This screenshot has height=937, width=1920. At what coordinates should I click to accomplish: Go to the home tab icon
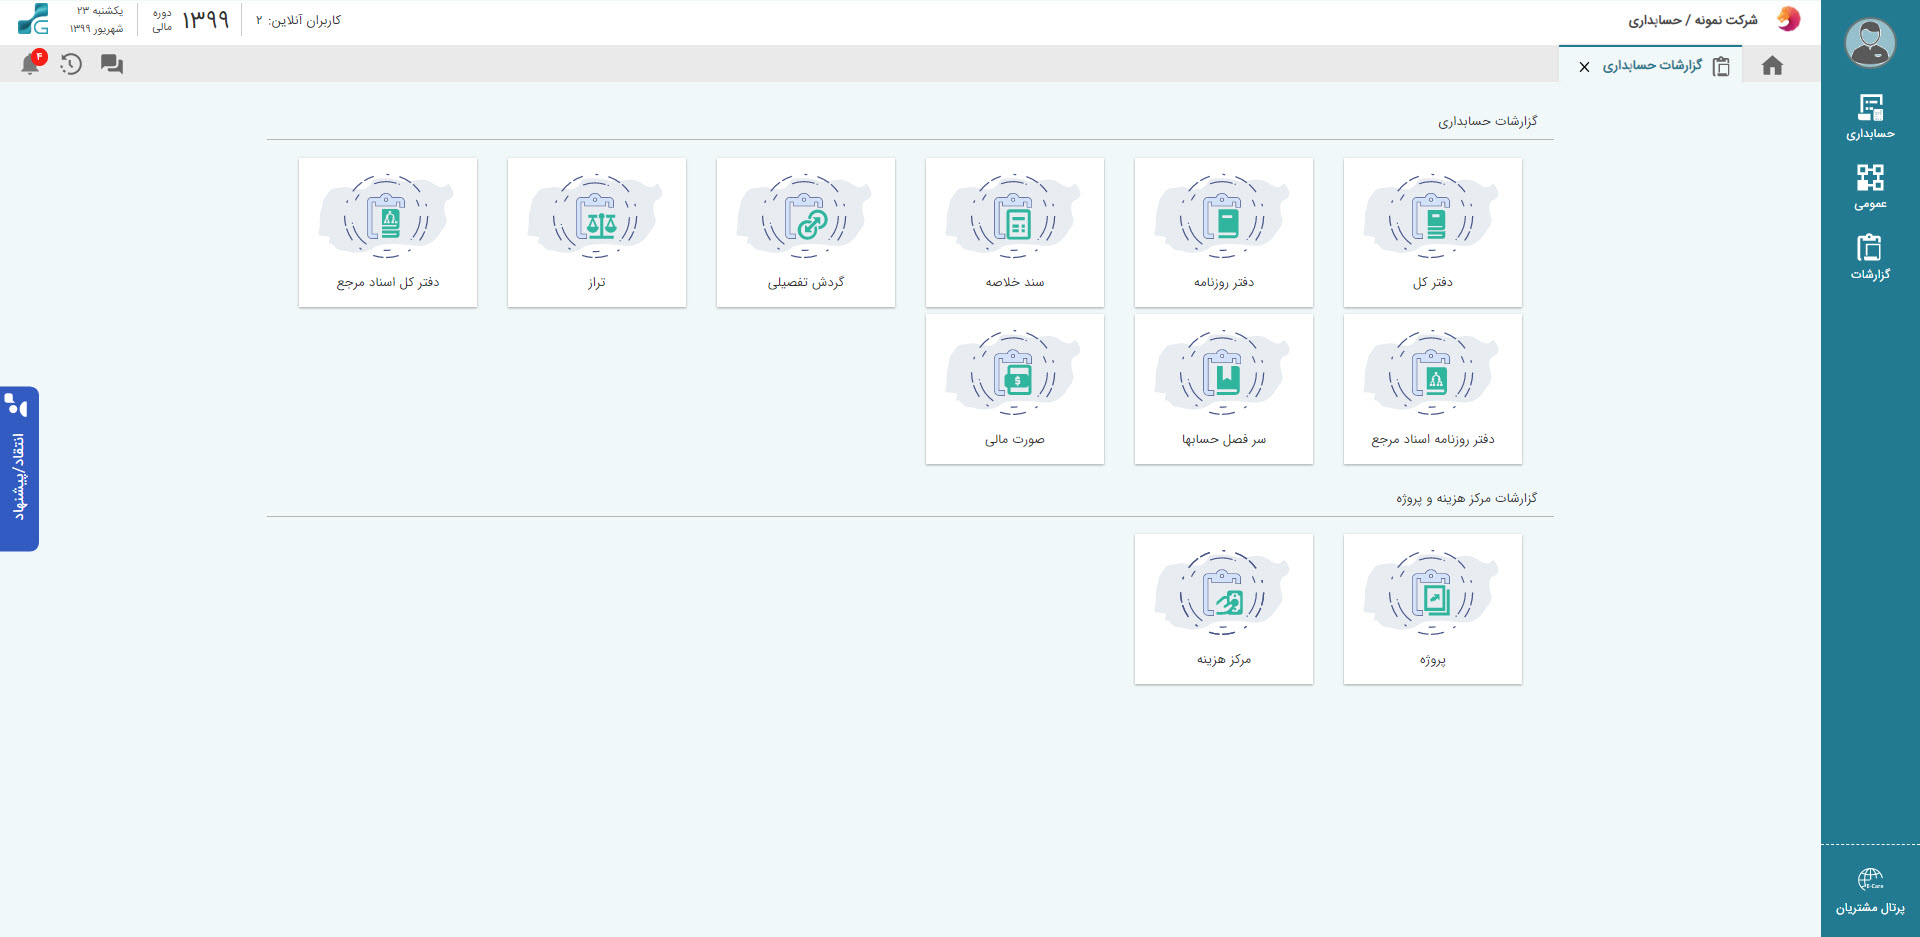click(x=1772, y=65)
